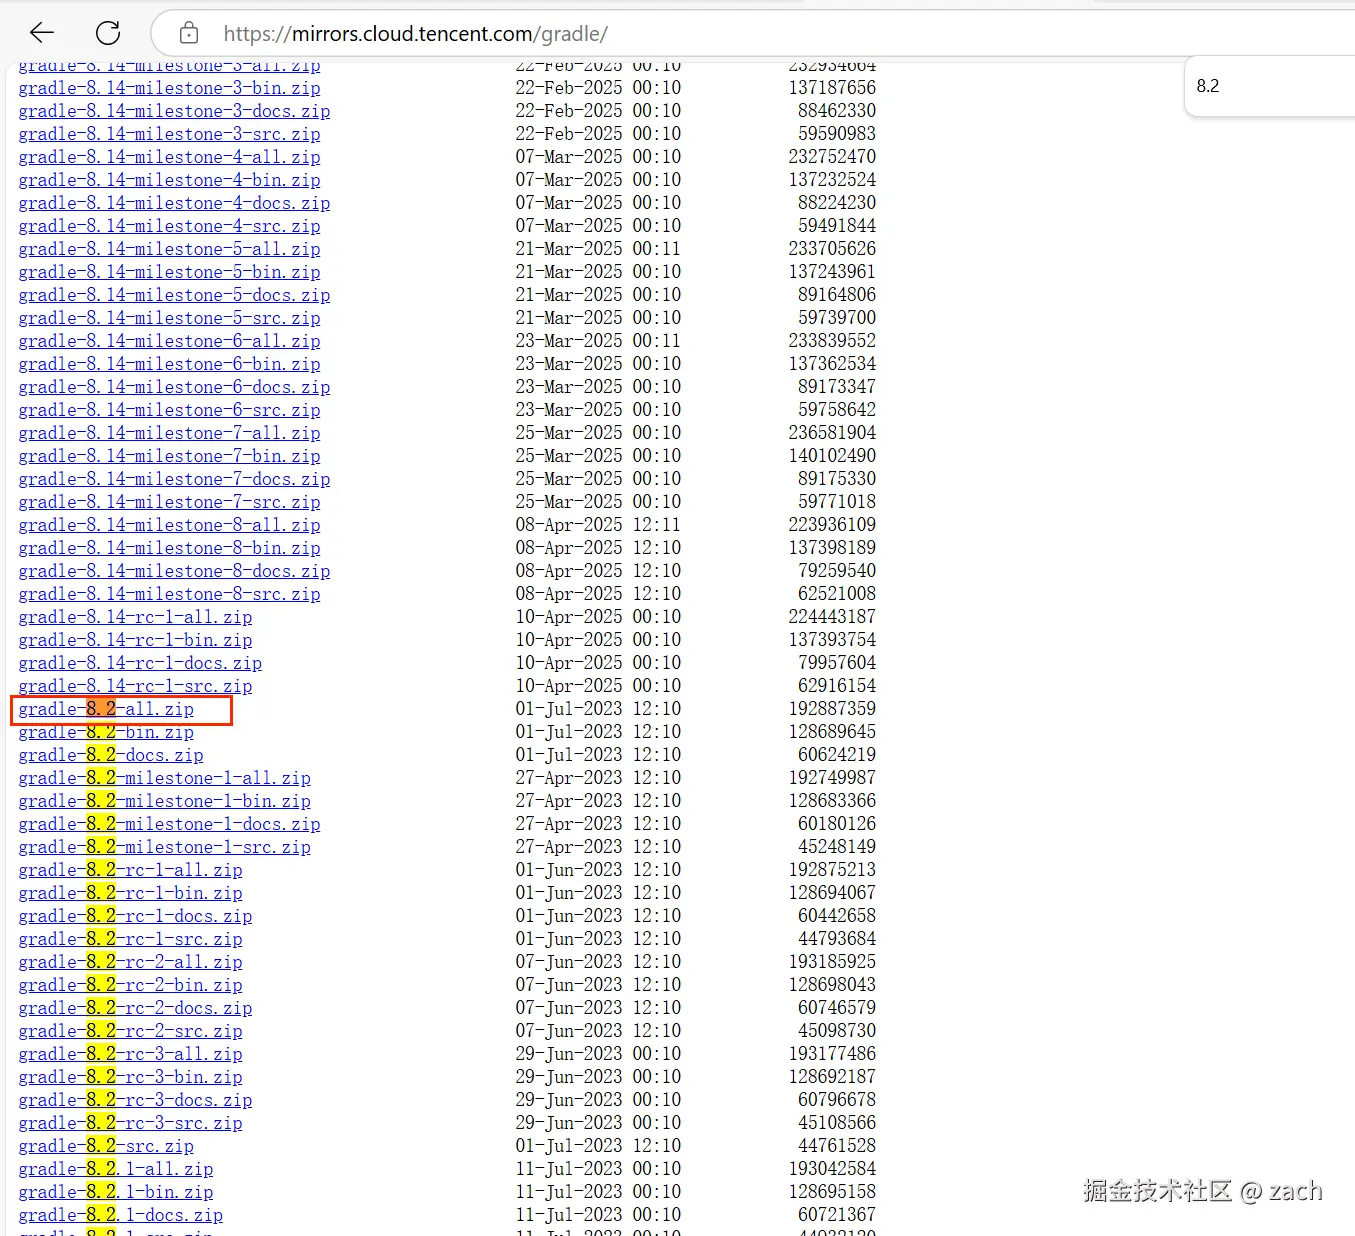Open gradle-8.14-milestone-6-all.zip
Viewport: 1355px width, 1236px height.
coord(170,341)
